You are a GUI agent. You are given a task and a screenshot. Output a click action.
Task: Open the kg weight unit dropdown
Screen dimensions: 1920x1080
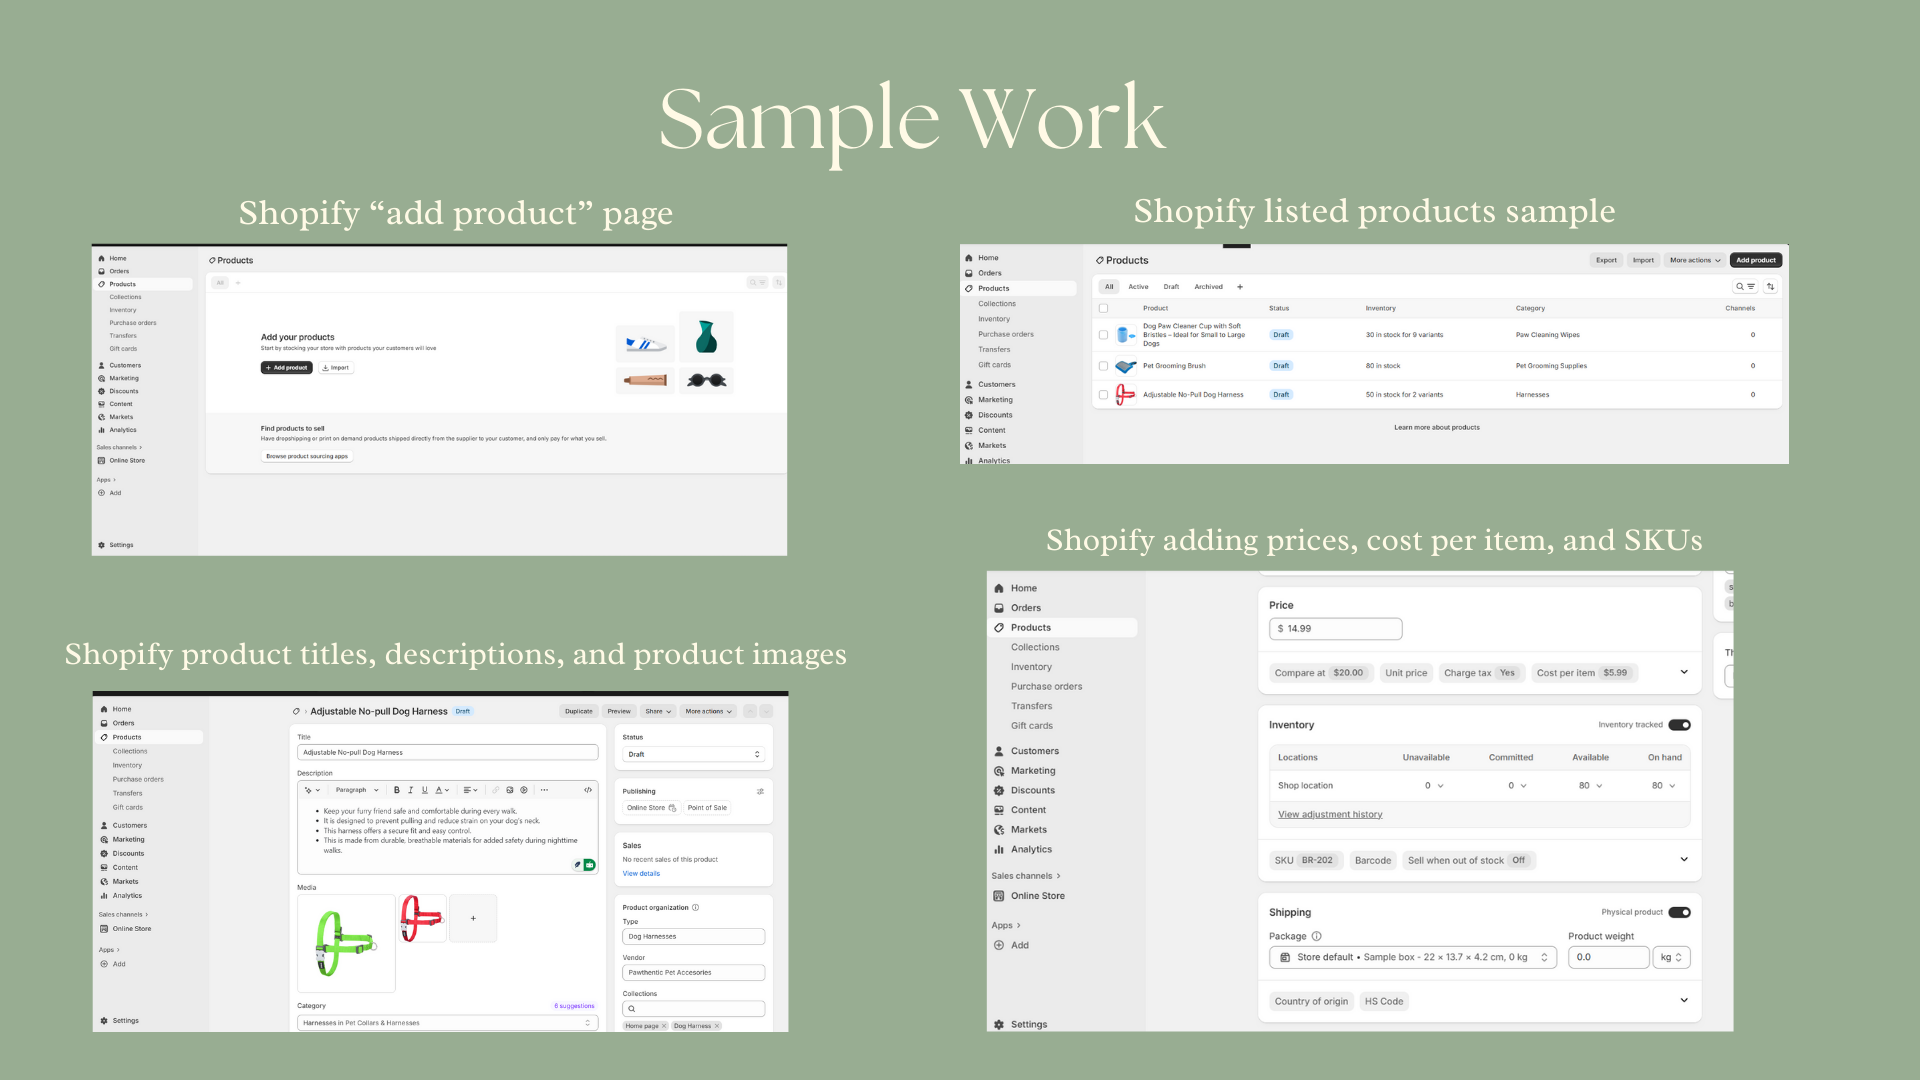(x=1671, y=958)
